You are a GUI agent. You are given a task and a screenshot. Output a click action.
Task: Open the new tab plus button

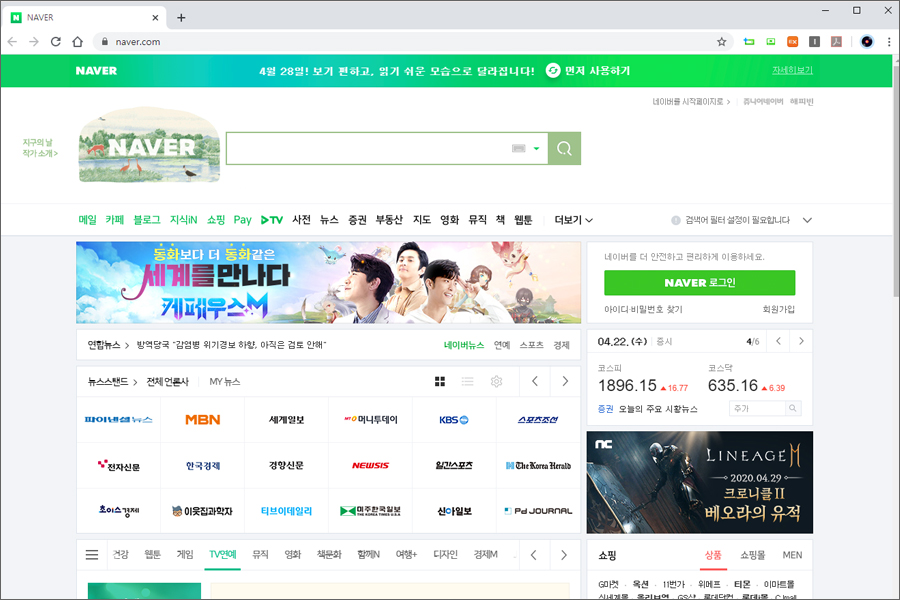(181, 18)
